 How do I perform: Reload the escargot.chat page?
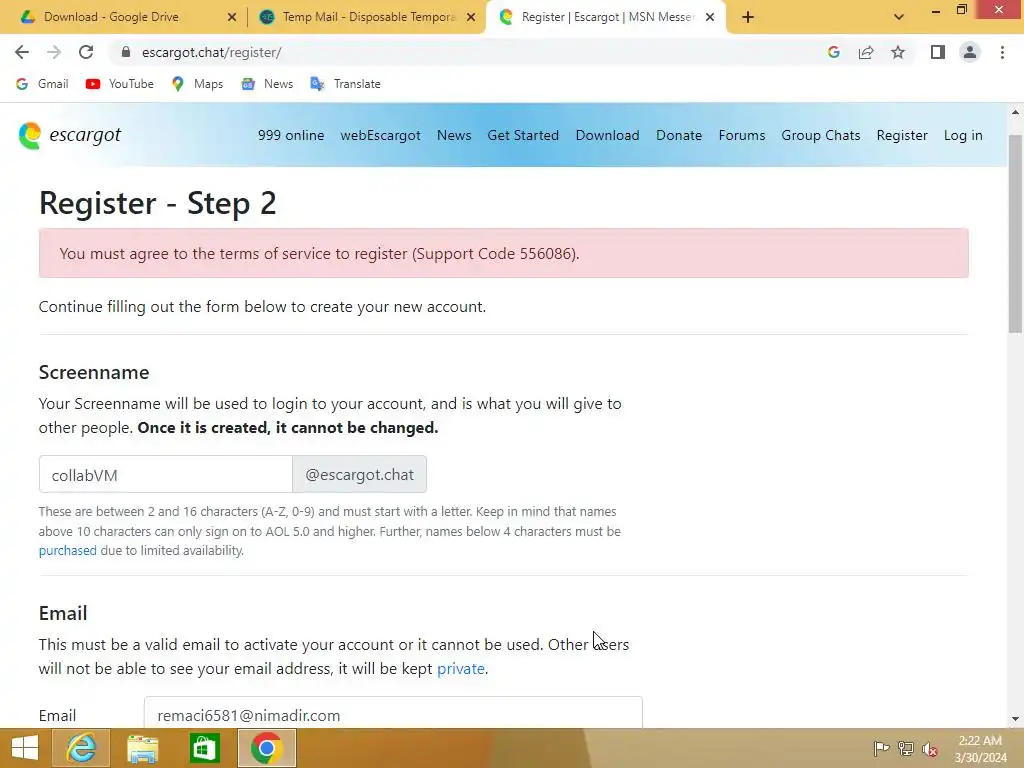point(86,52)
